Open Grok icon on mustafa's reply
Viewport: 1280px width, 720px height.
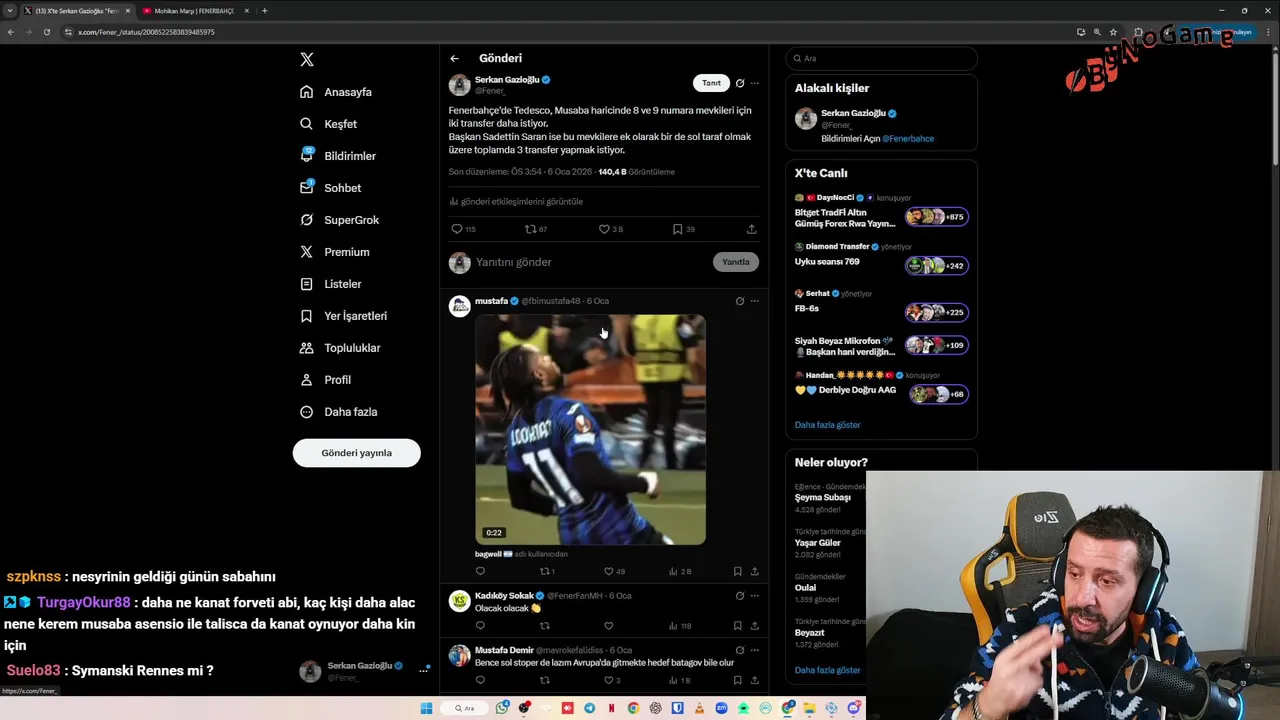[x=740, y=301]
